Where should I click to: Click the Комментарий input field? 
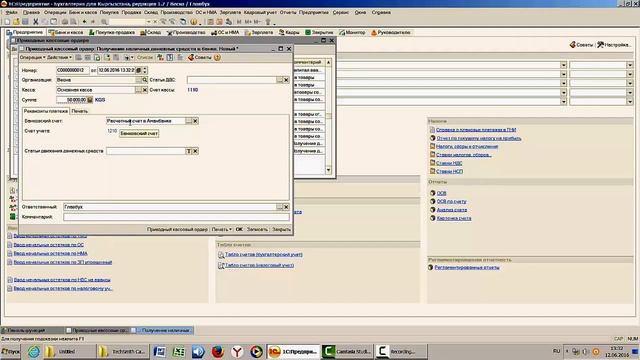pos(176,217)
